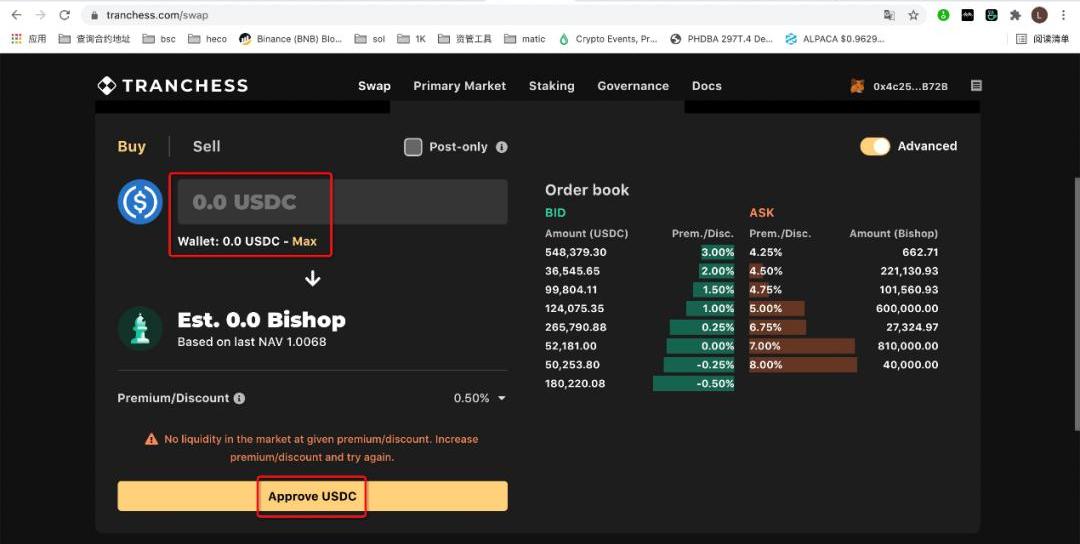This screenshot has width=1080, height=544.
Task: Click the USDC coin icon
Action: click(140, 202)
